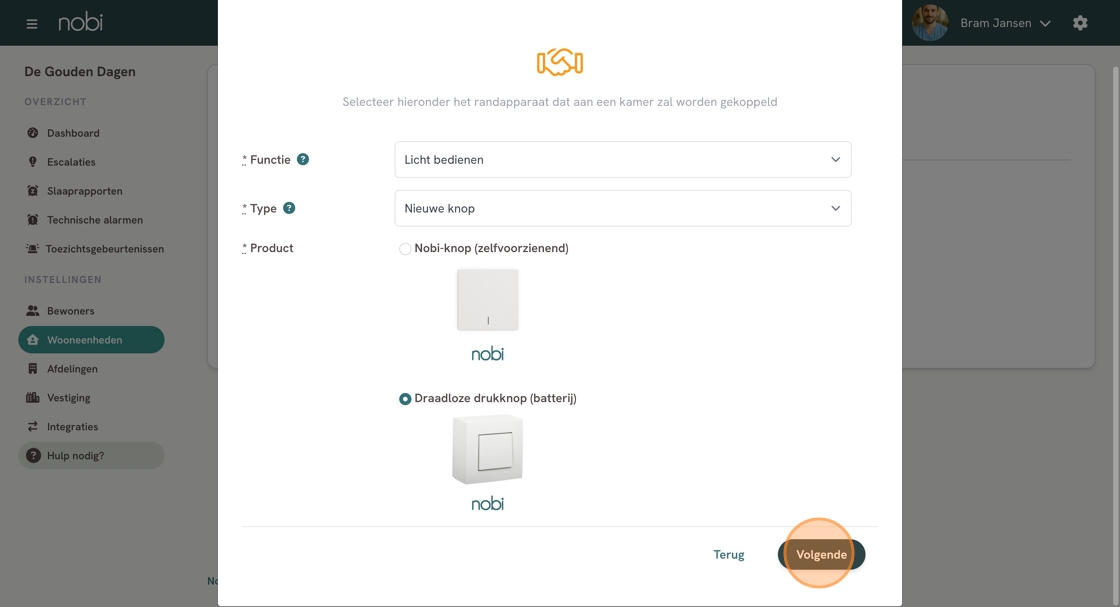Click the Integraties arrows icon
This screenshot has height=607, width=1120.
(x=32, y=426)
